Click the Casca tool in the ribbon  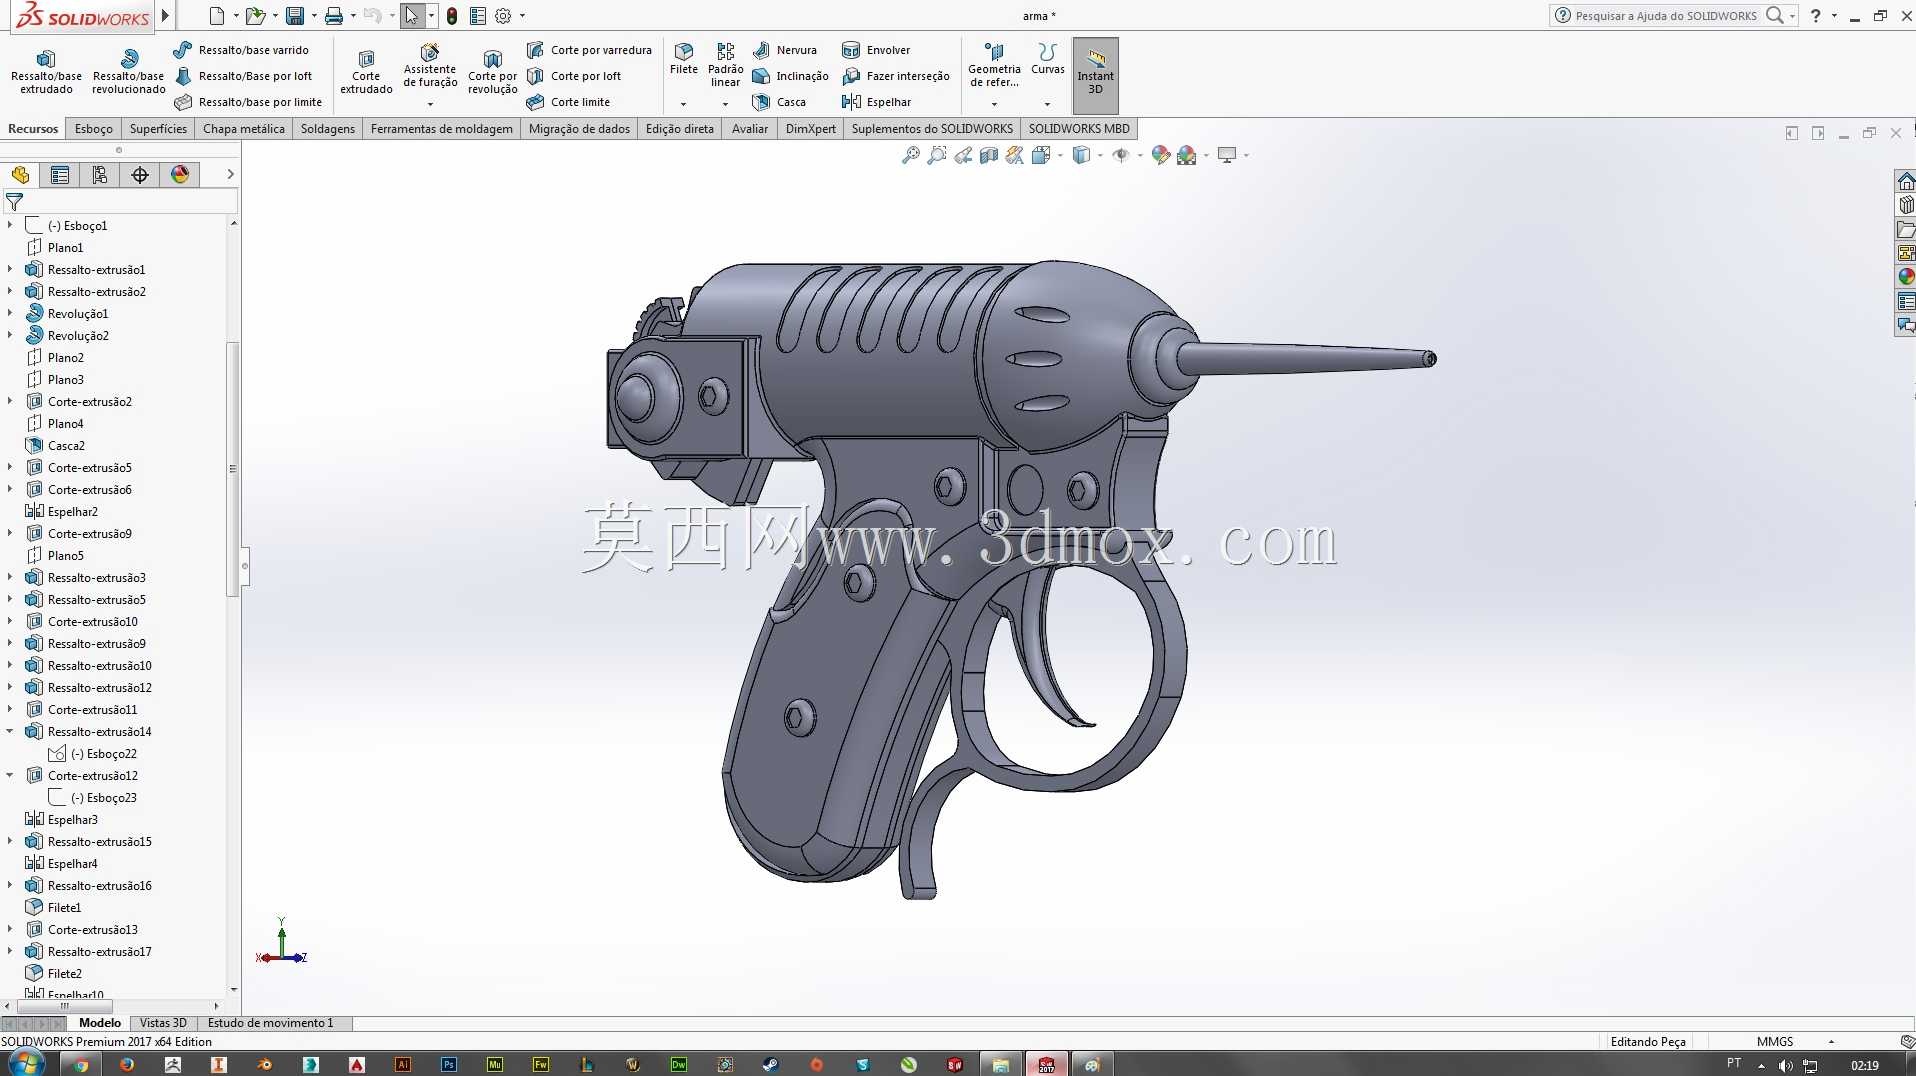click(779, 102)
